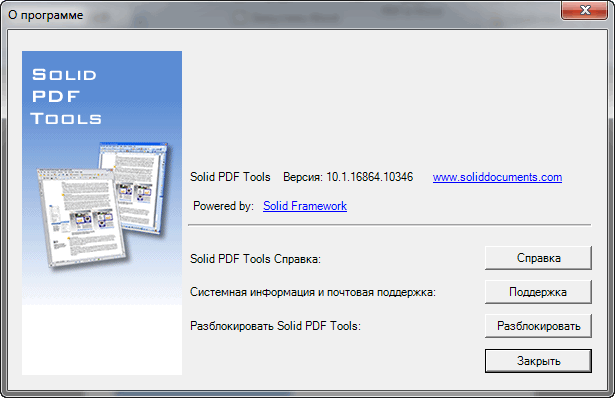Image resolution: width=615 pixels, height=398 pixels.
Task: Click the Разблокировать unlock button
Action: coord(538,326)
